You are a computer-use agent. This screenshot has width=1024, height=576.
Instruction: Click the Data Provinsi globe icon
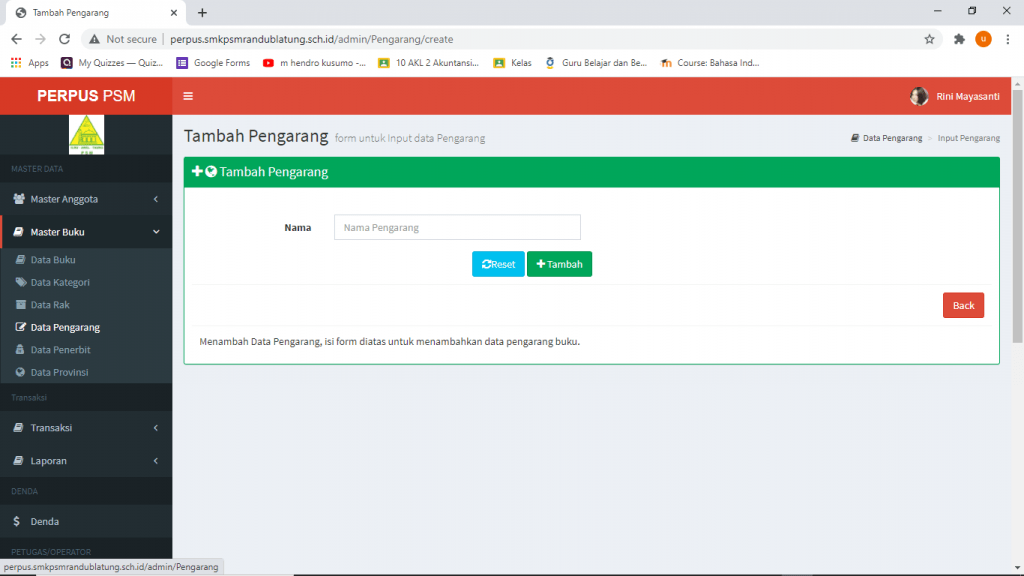click(x=20, y=372)
